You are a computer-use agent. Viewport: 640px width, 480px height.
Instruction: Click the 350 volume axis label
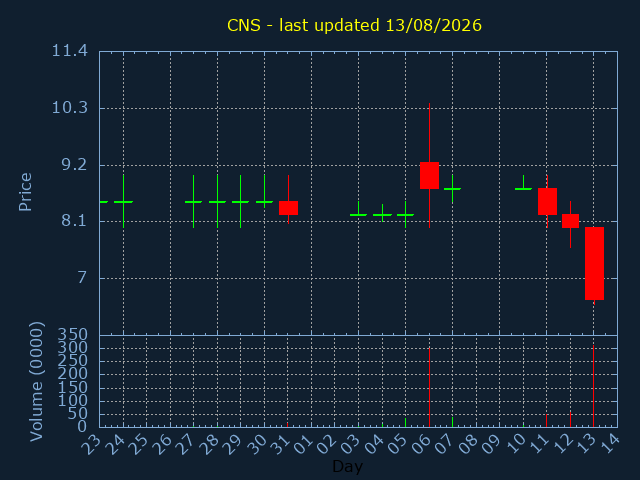coord(72,335)
